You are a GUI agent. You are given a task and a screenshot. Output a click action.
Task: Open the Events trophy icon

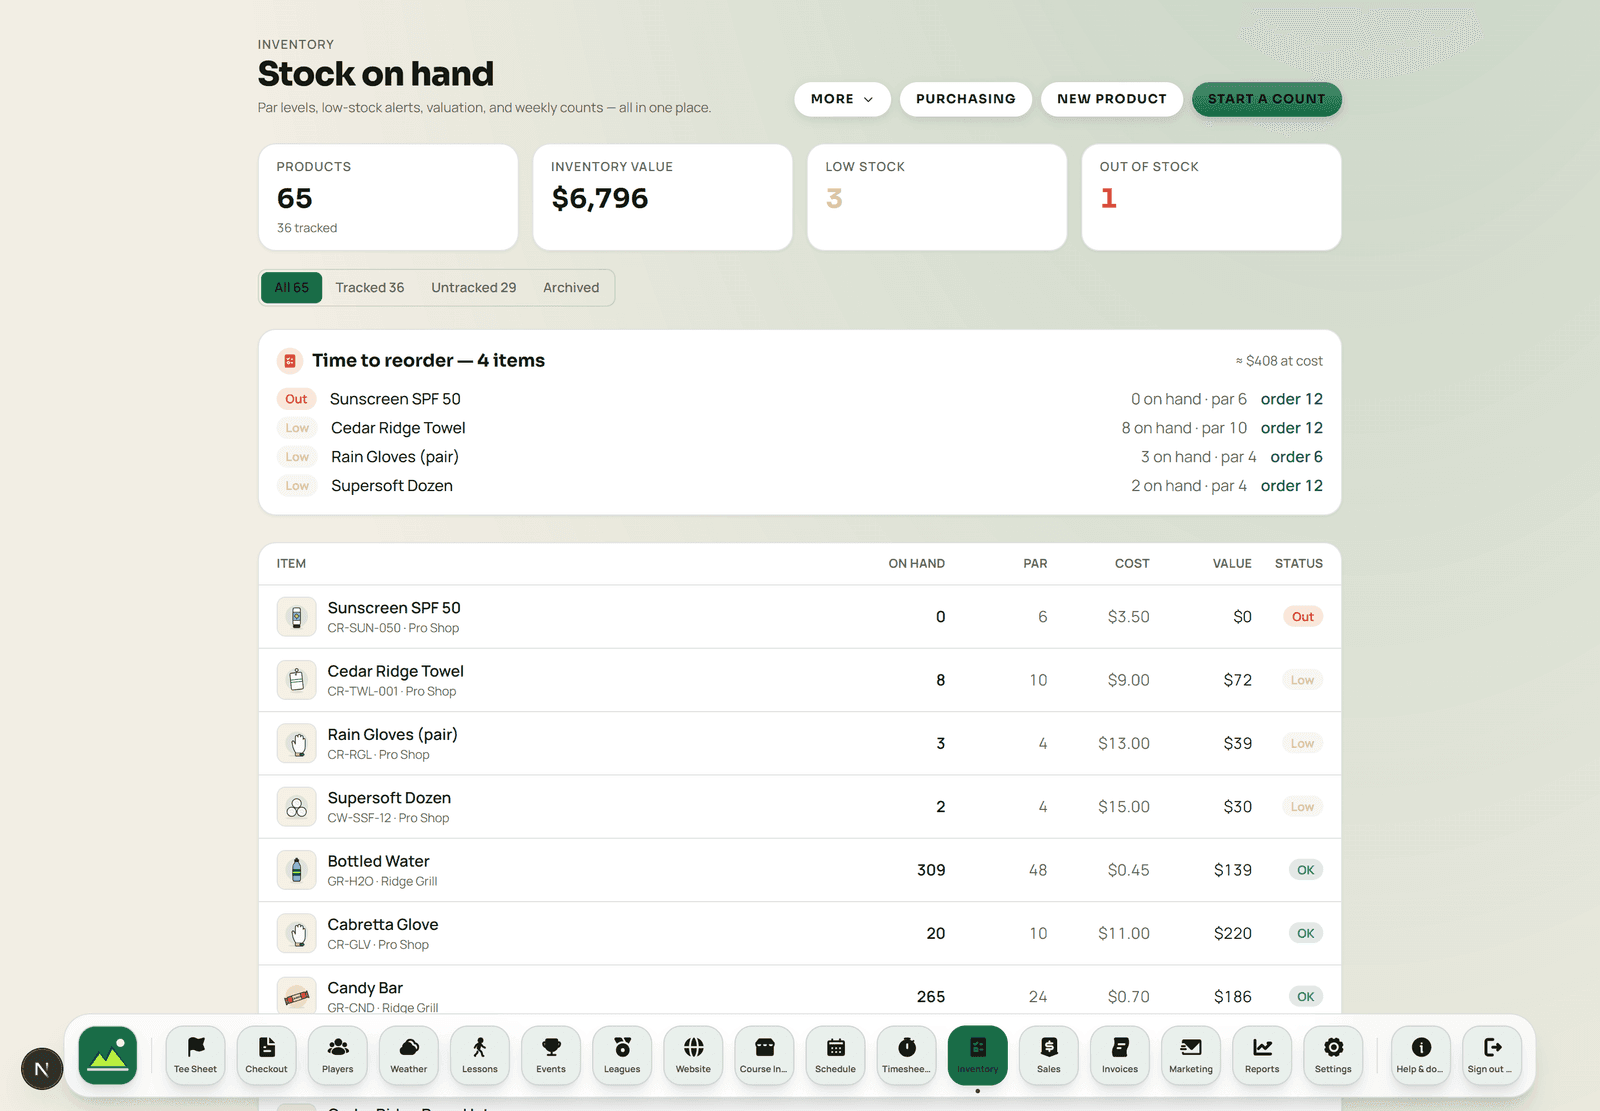pyautogui.click(x=551, y=1055)
